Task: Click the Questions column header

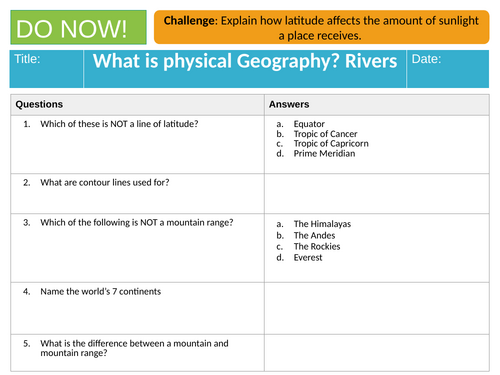Action: (137, 105)
